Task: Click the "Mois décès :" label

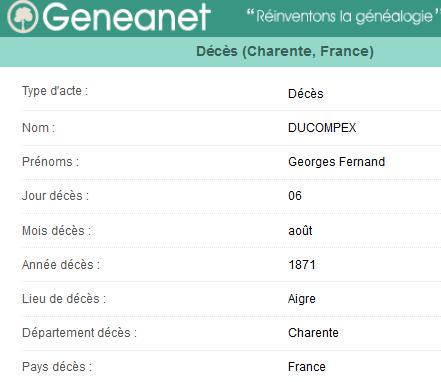Action: 56,231
